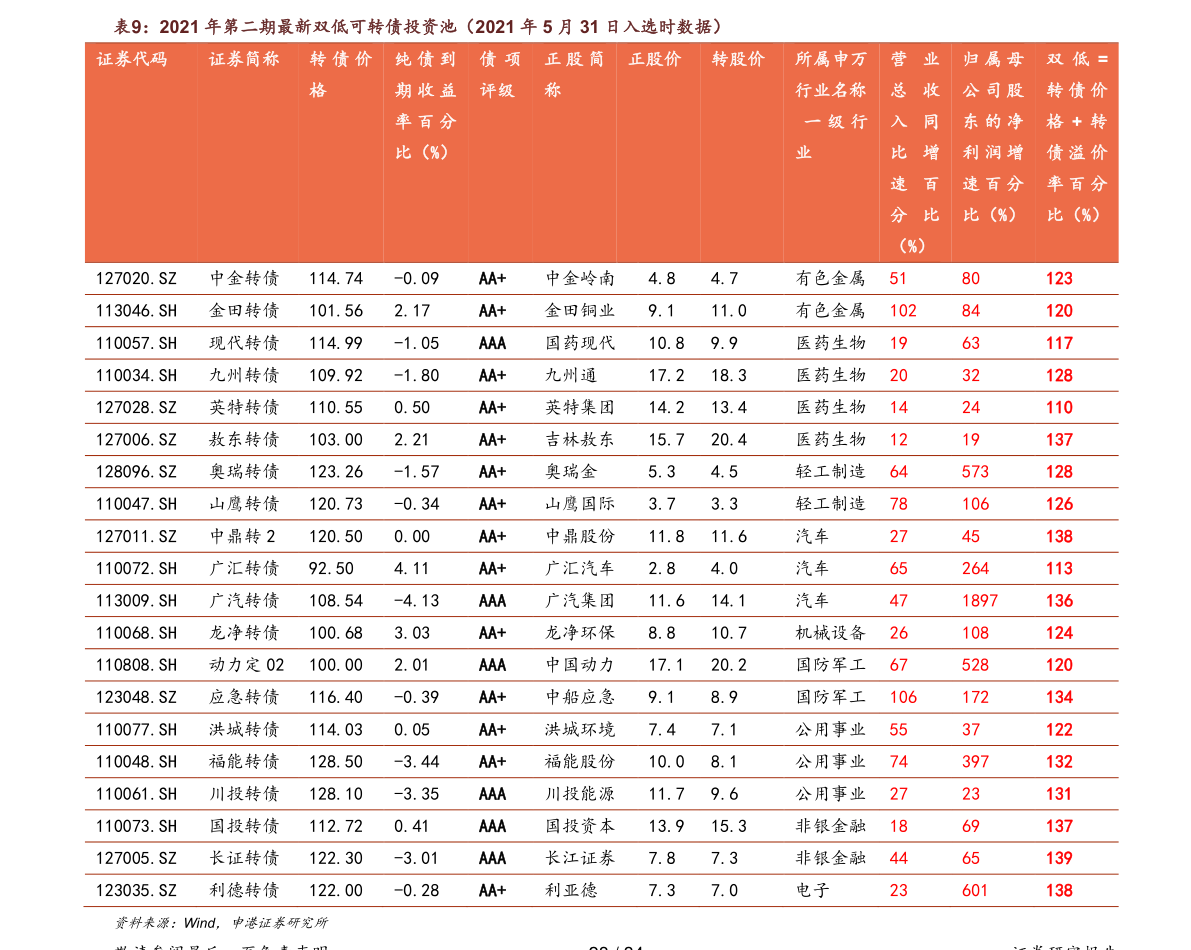Click the table title 表9 text

point(417,26)
